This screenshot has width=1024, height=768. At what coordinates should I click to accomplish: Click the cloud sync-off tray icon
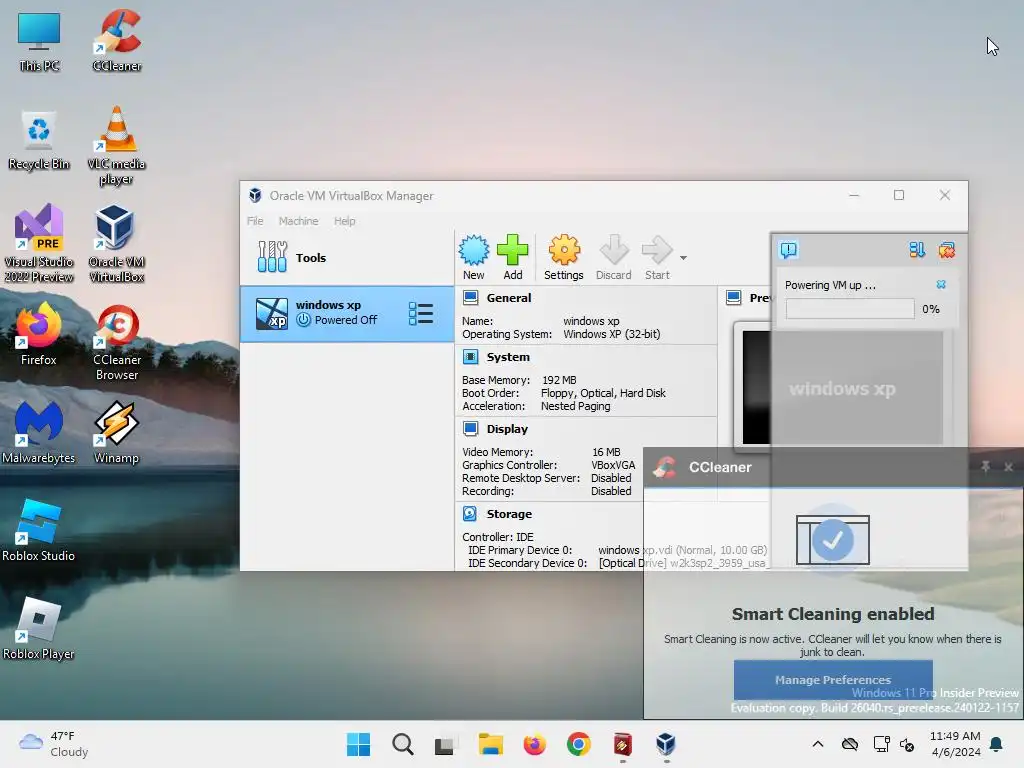tap(850, 744)
